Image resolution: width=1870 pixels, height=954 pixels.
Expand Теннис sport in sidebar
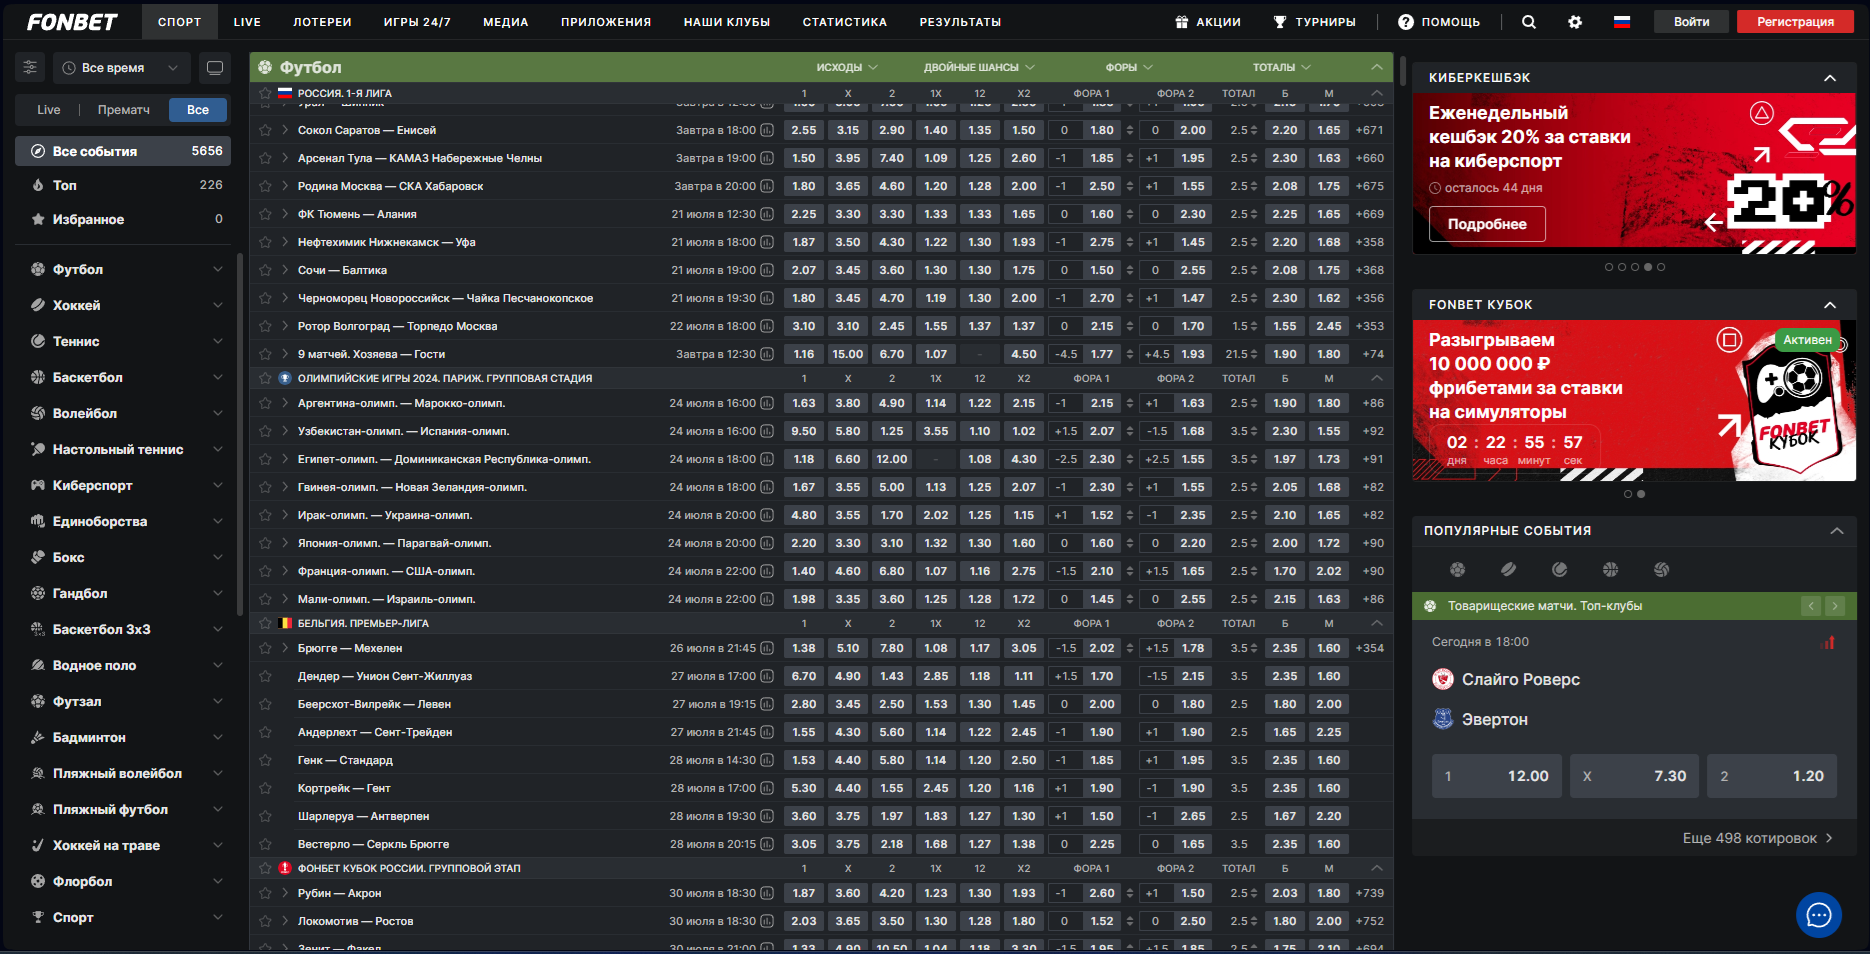(218, 341)
